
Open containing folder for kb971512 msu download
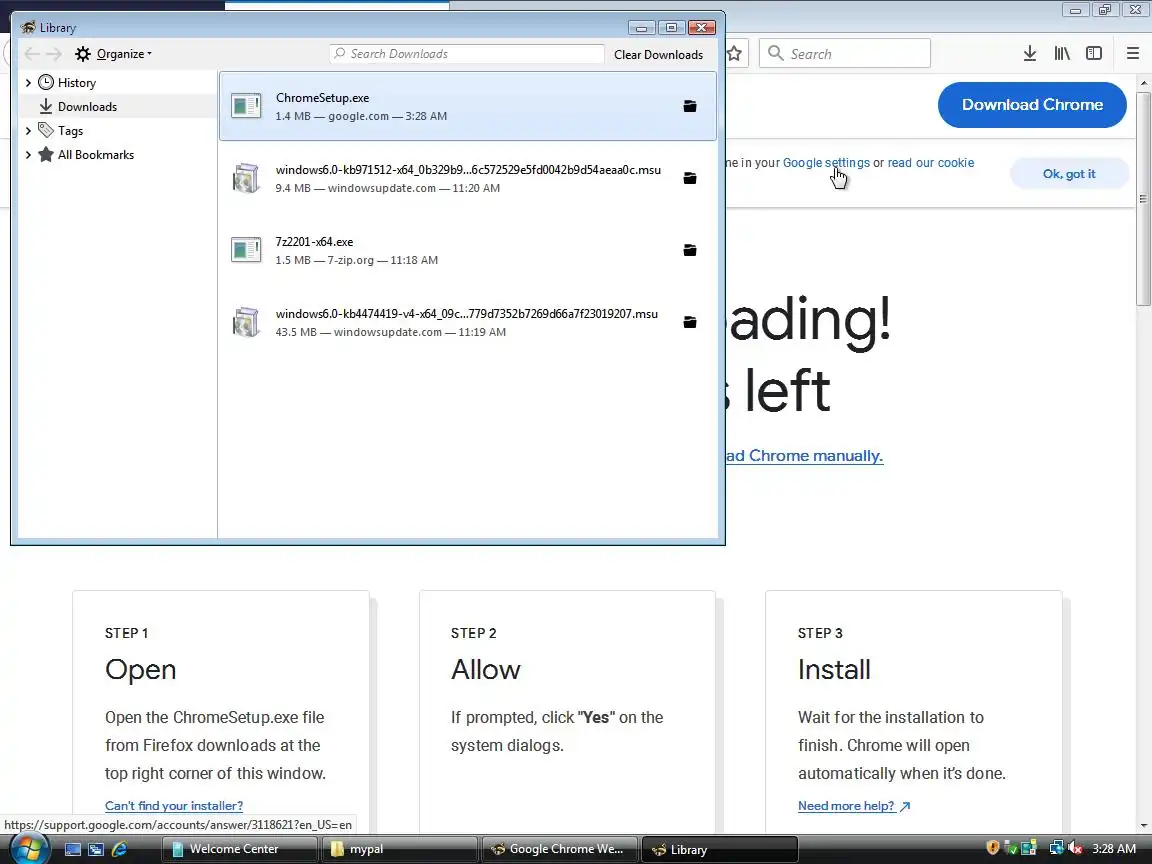click(689, 179)
